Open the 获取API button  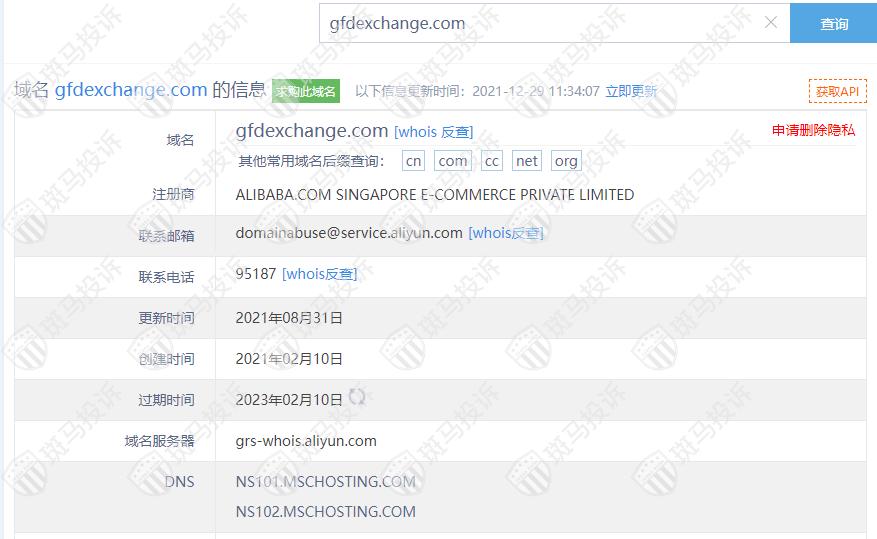[x=837, y=91]
